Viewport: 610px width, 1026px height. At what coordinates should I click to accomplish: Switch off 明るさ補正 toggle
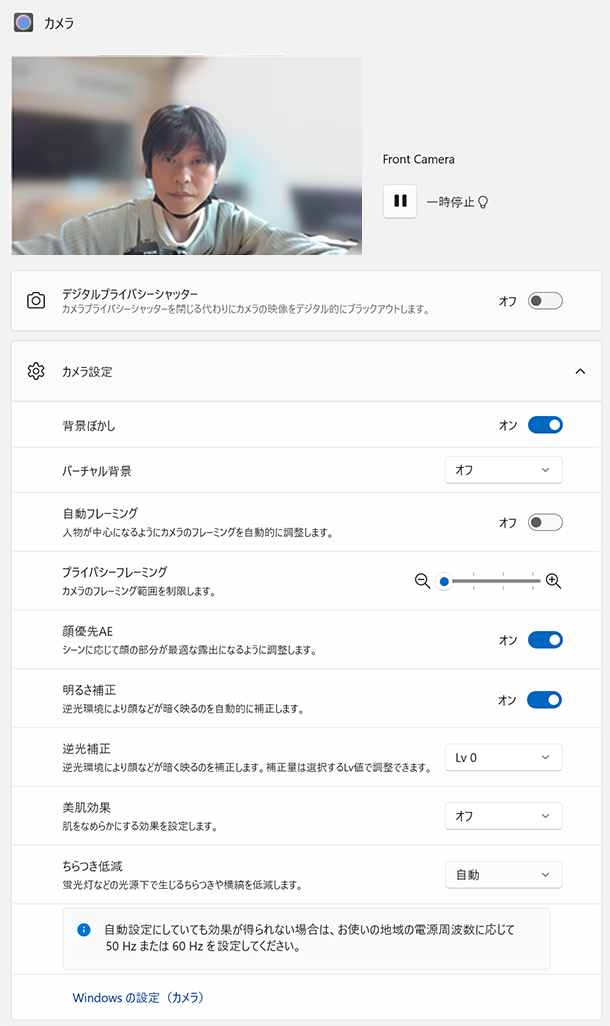[545, 700]
